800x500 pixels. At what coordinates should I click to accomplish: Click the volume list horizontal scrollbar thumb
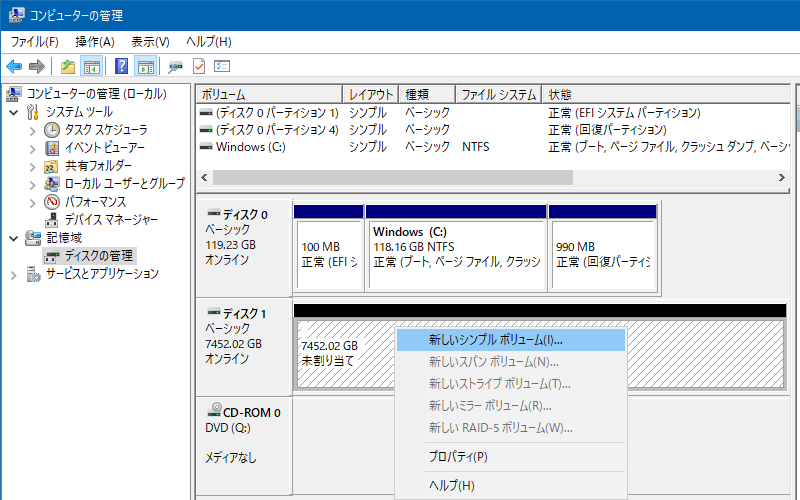(393, 178)
